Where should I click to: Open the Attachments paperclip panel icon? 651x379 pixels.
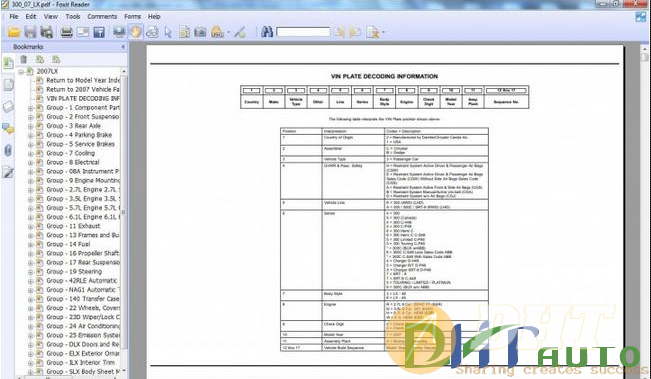[x=8, y=150]
